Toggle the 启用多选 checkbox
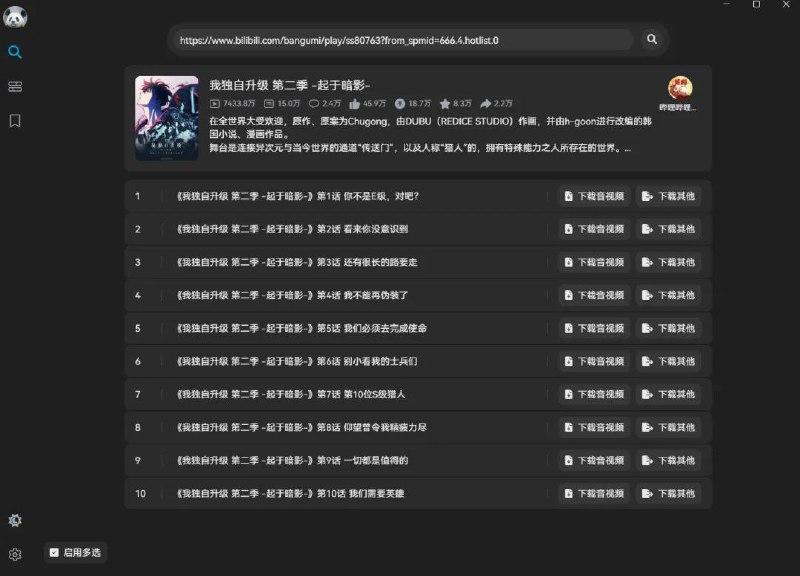Screen dimensions: 800x576 coord(75,553)
